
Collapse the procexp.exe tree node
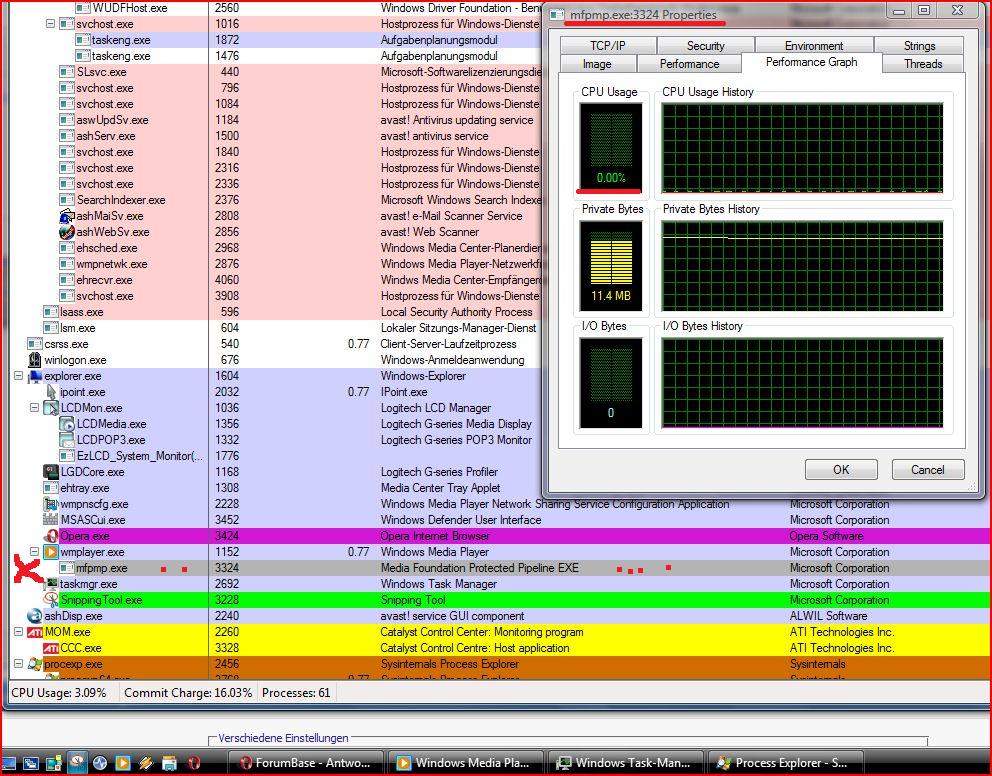pyautogui.click(x=18, y=664)
